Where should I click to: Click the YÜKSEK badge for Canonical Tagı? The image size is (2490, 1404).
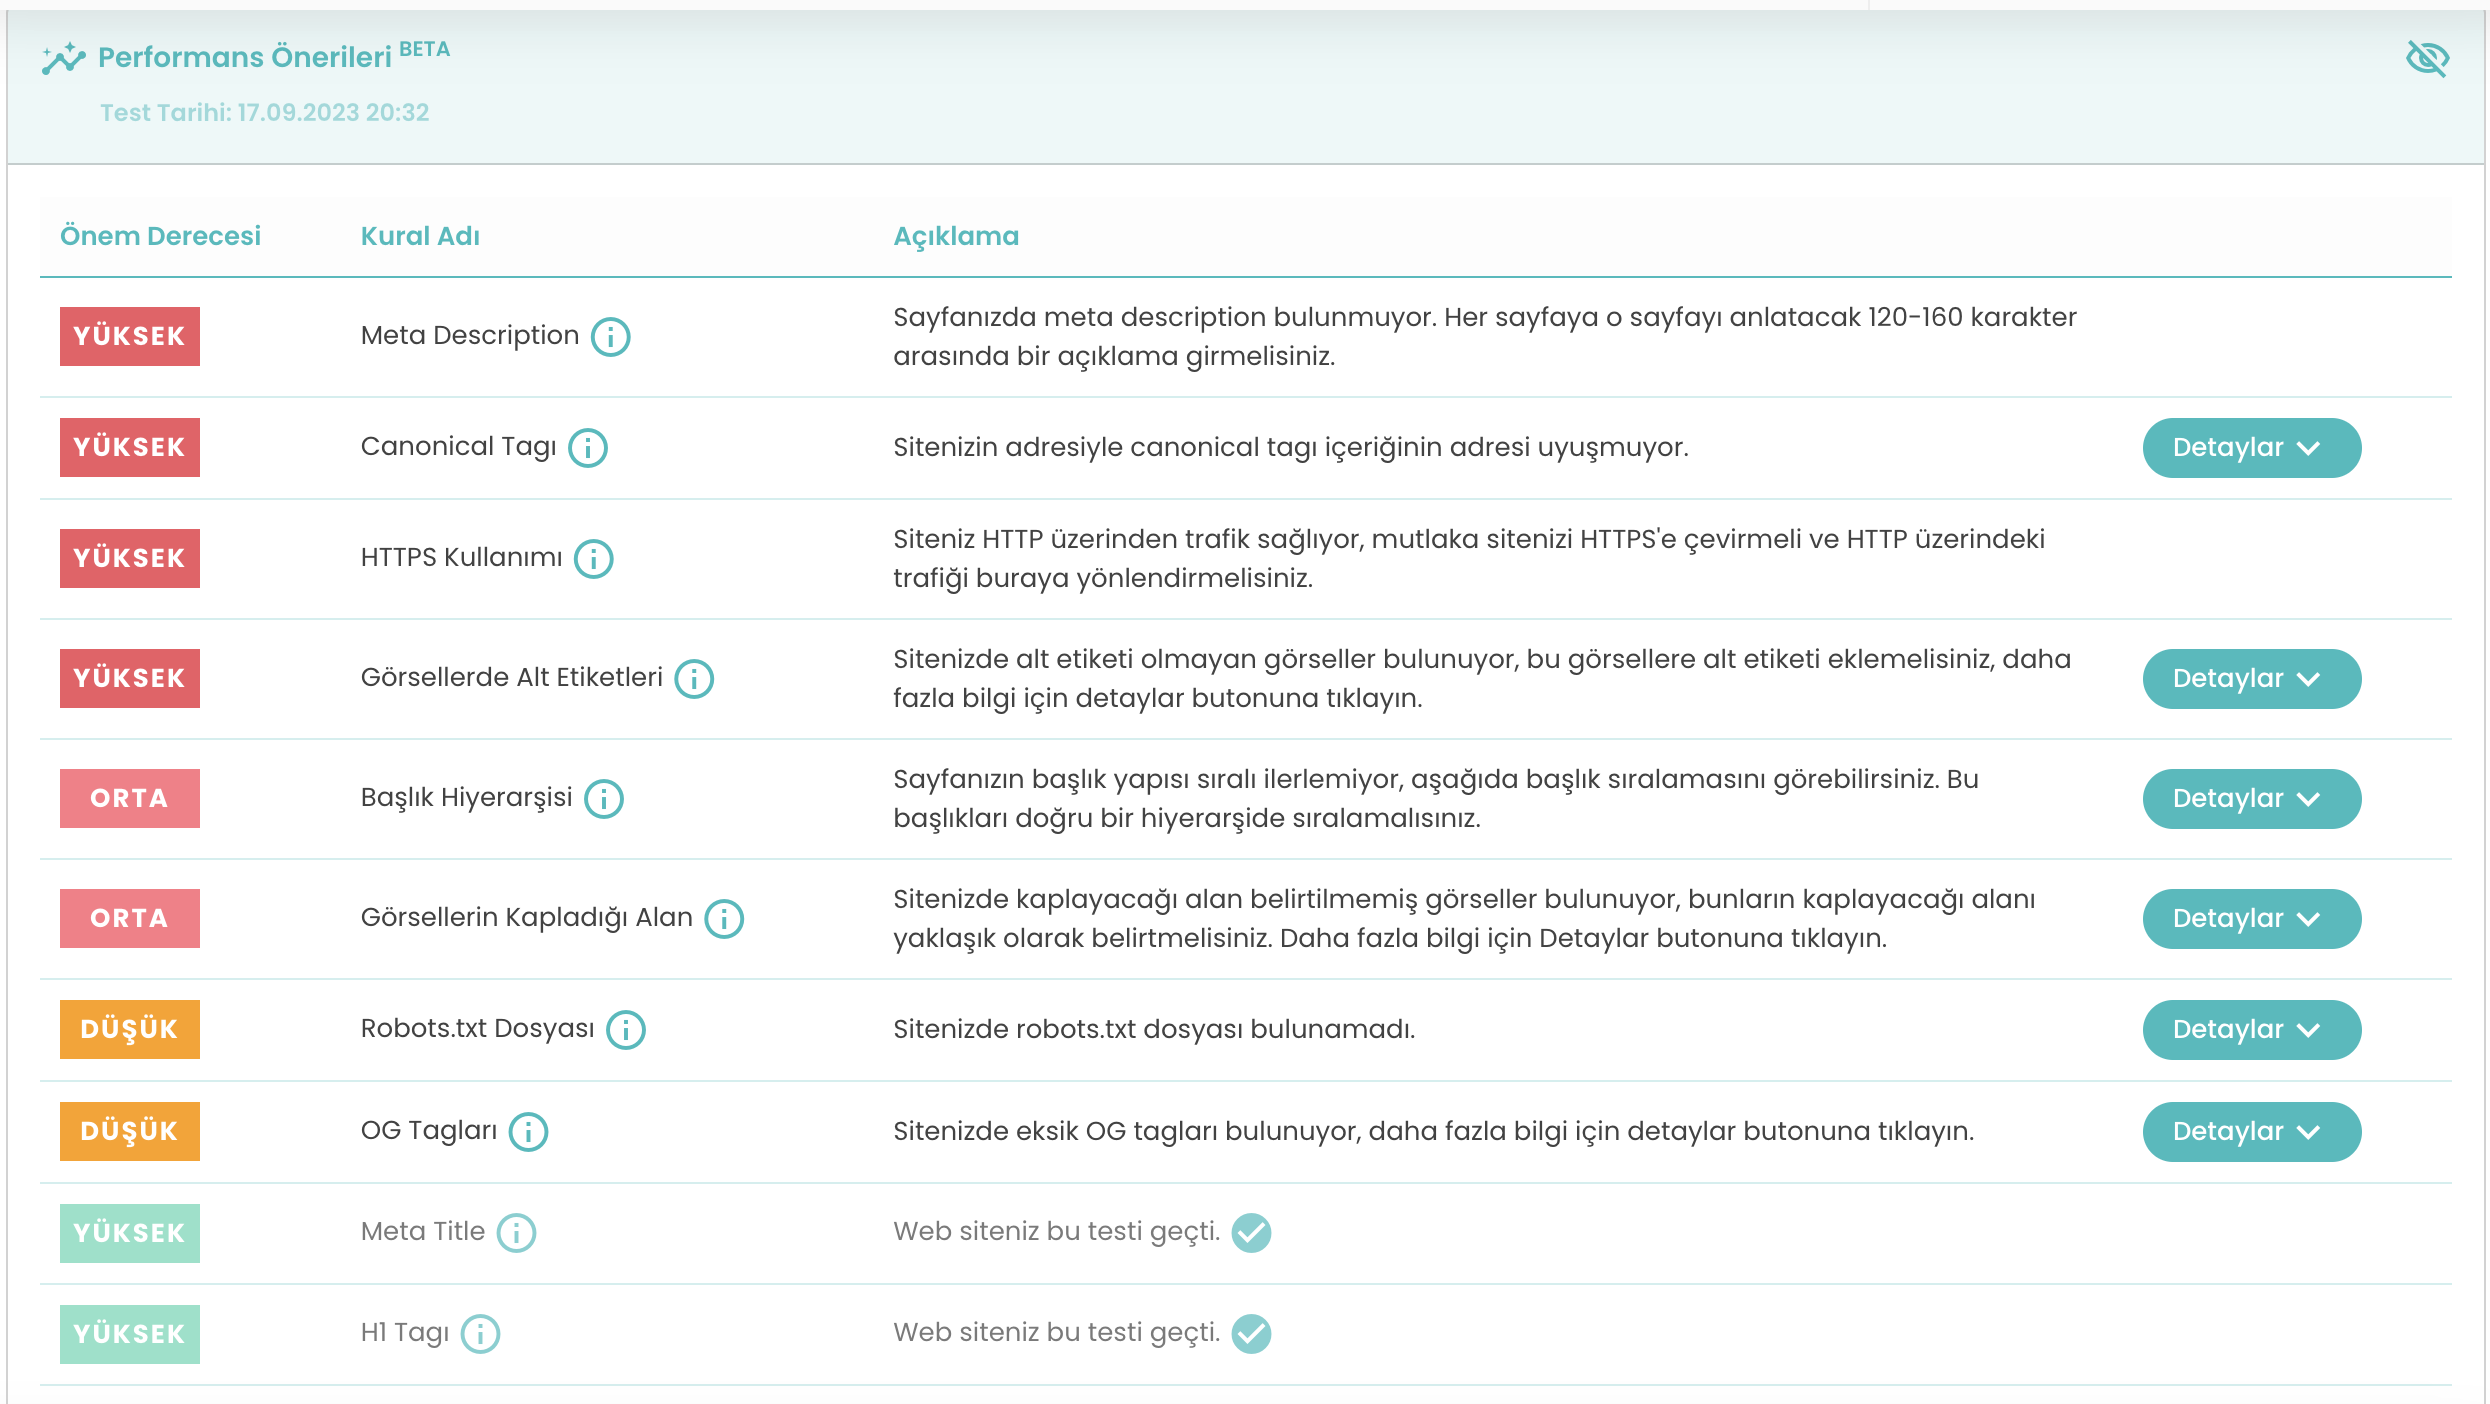130,447
